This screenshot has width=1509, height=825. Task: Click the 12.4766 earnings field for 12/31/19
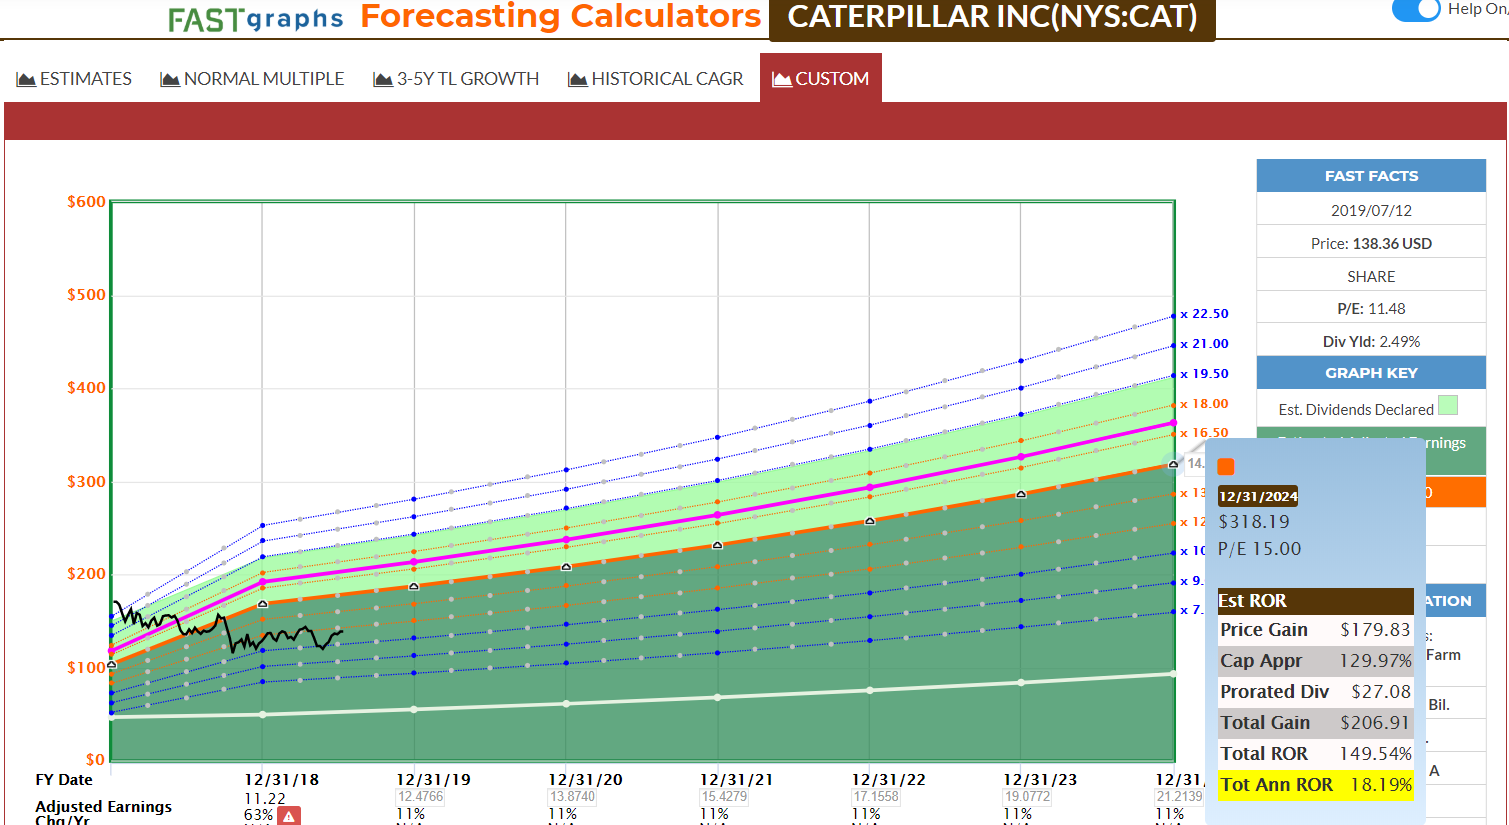420,797
